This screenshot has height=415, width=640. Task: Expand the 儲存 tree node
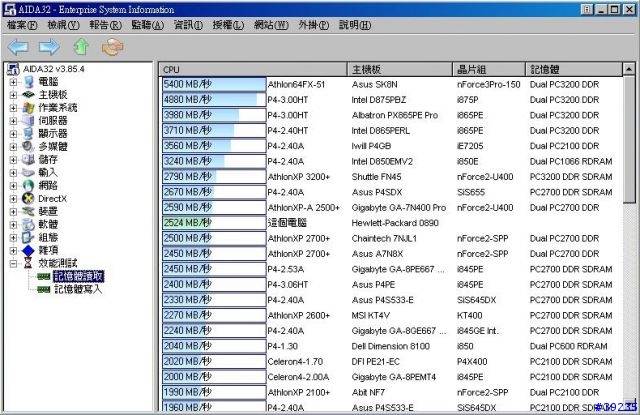click(13, 160)
